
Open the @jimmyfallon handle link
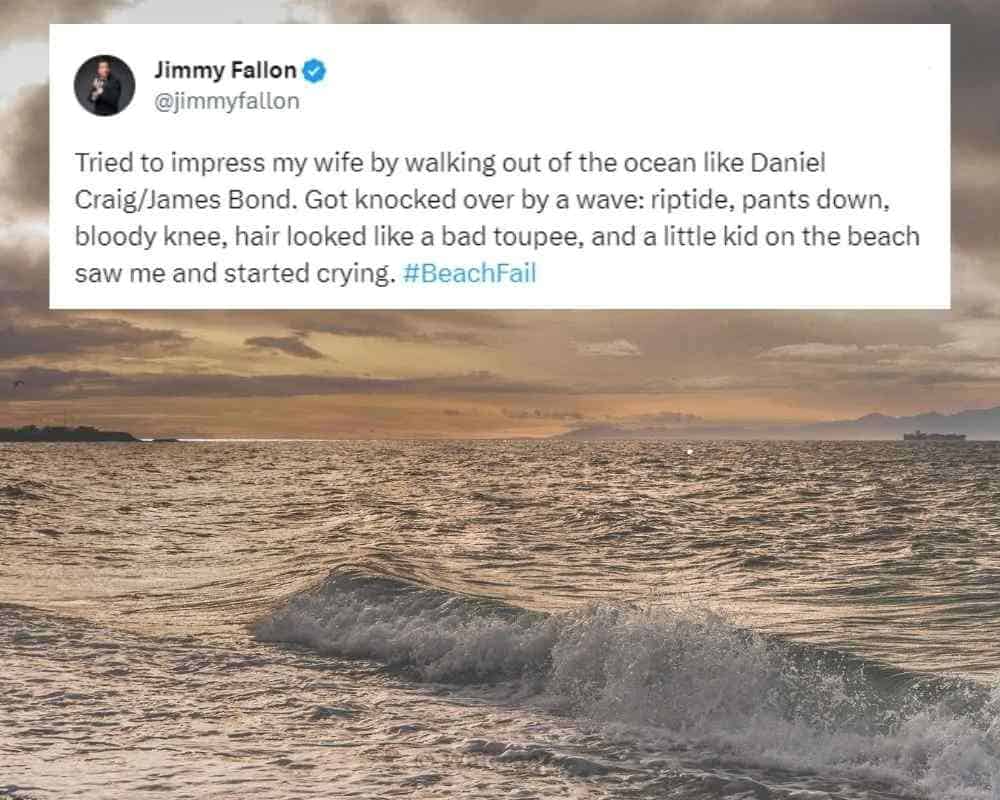pyautogui.click(x=227, y=101)
